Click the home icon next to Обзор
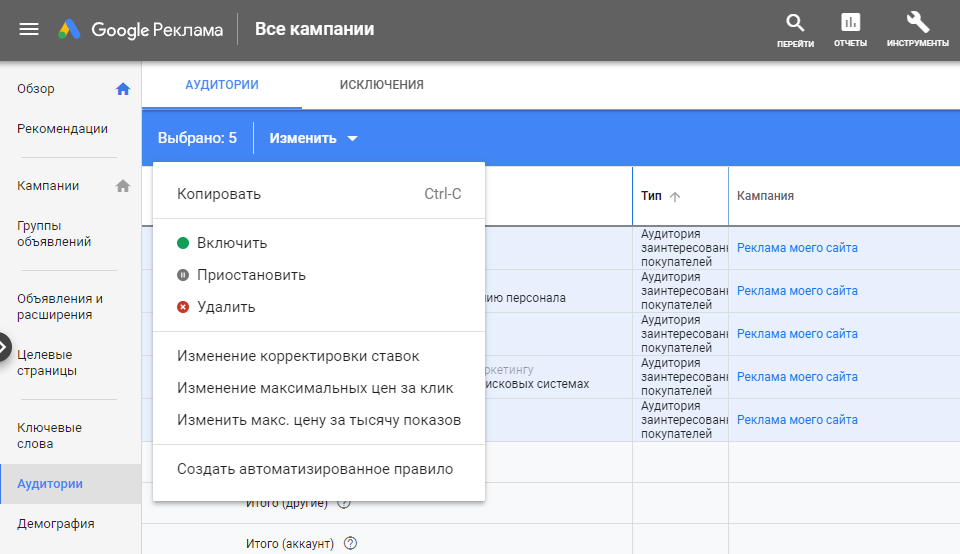Screen dimensions: 960x554 point(123,89)
